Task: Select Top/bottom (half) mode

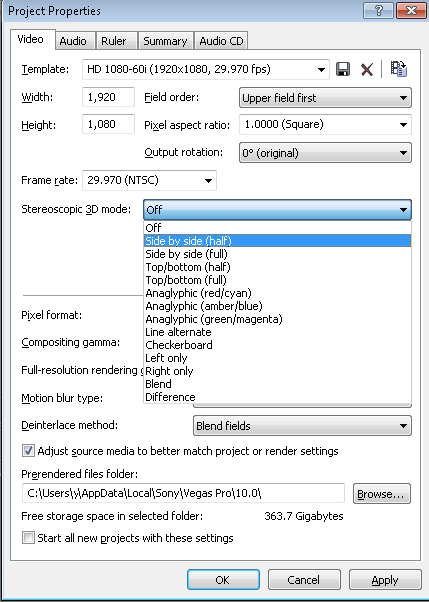Action: pos(277,267)
